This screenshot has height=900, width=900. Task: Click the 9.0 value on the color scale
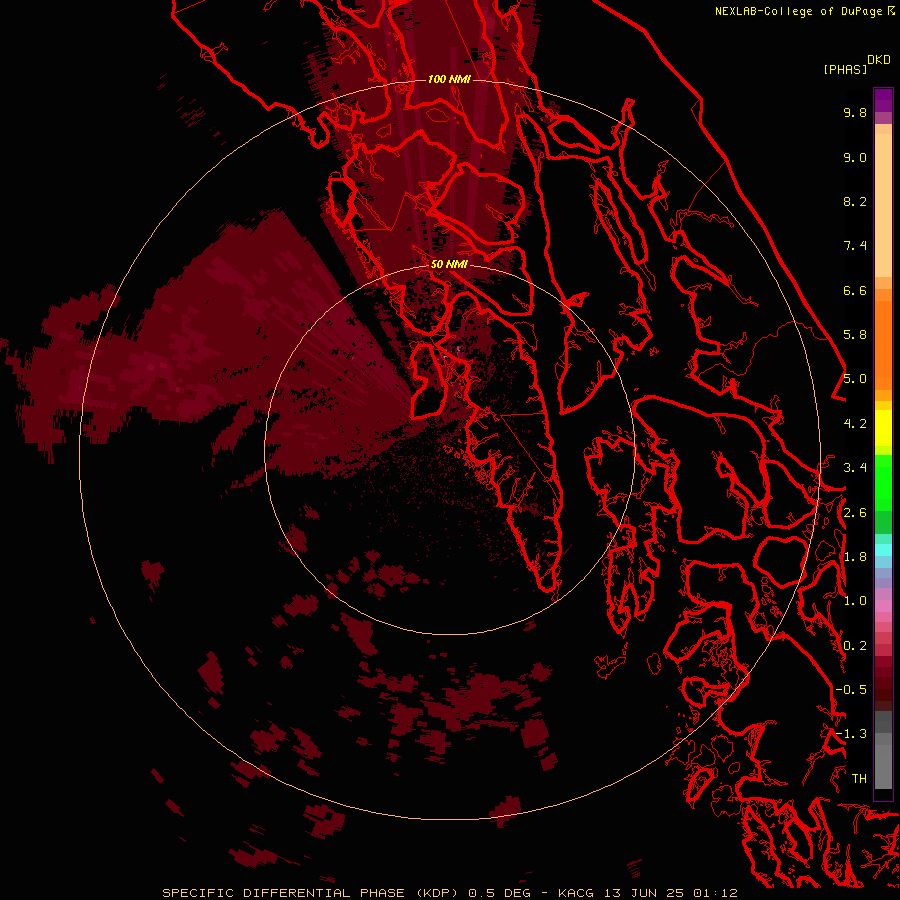coord(855,157)
